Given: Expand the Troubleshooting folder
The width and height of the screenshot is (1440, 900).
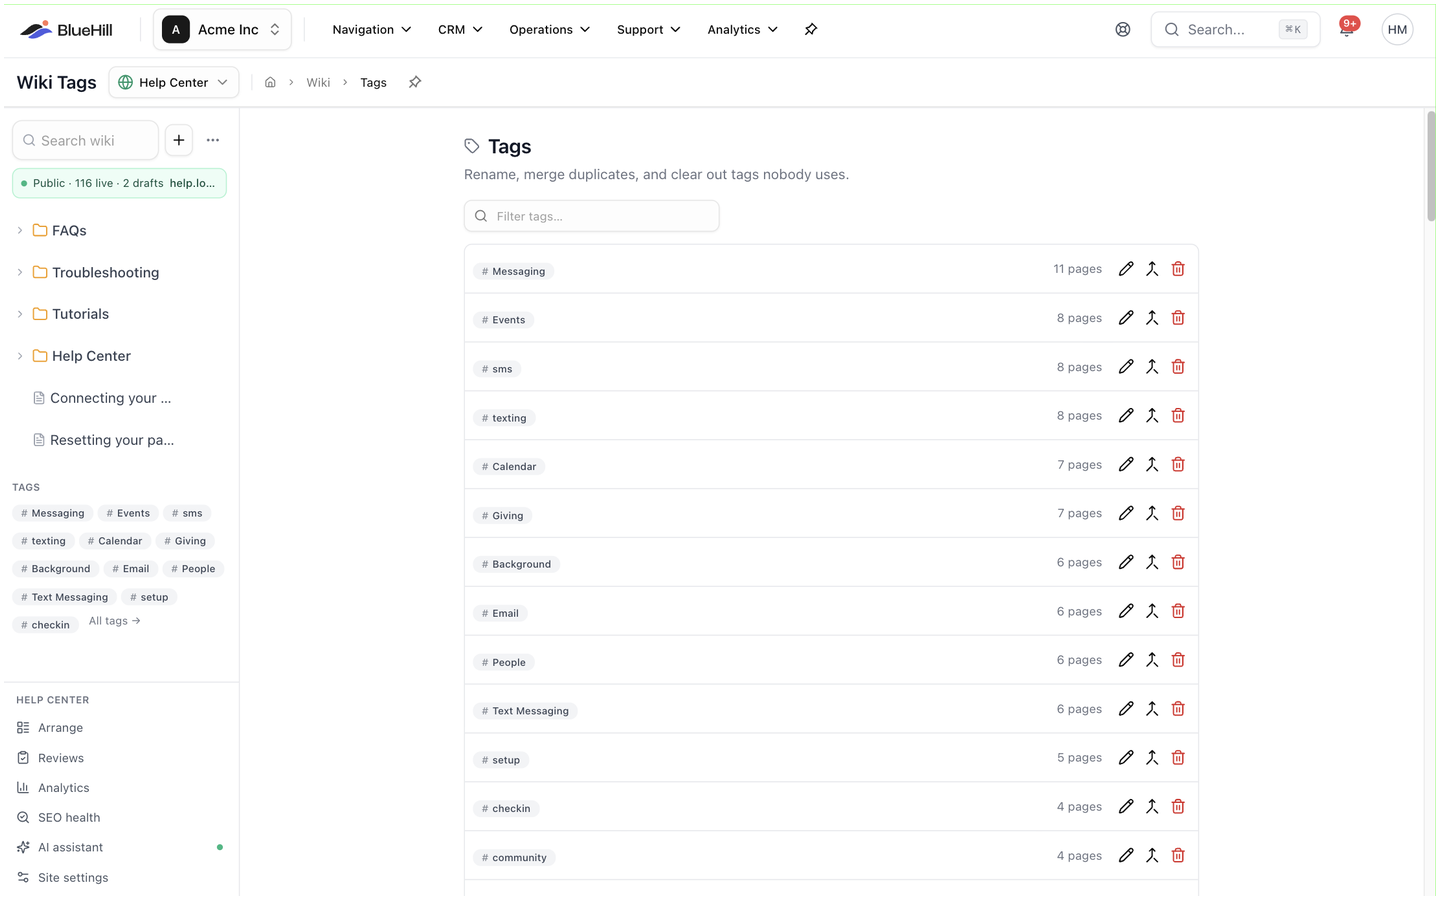Looking at the screenshot, I should (20, 272).
